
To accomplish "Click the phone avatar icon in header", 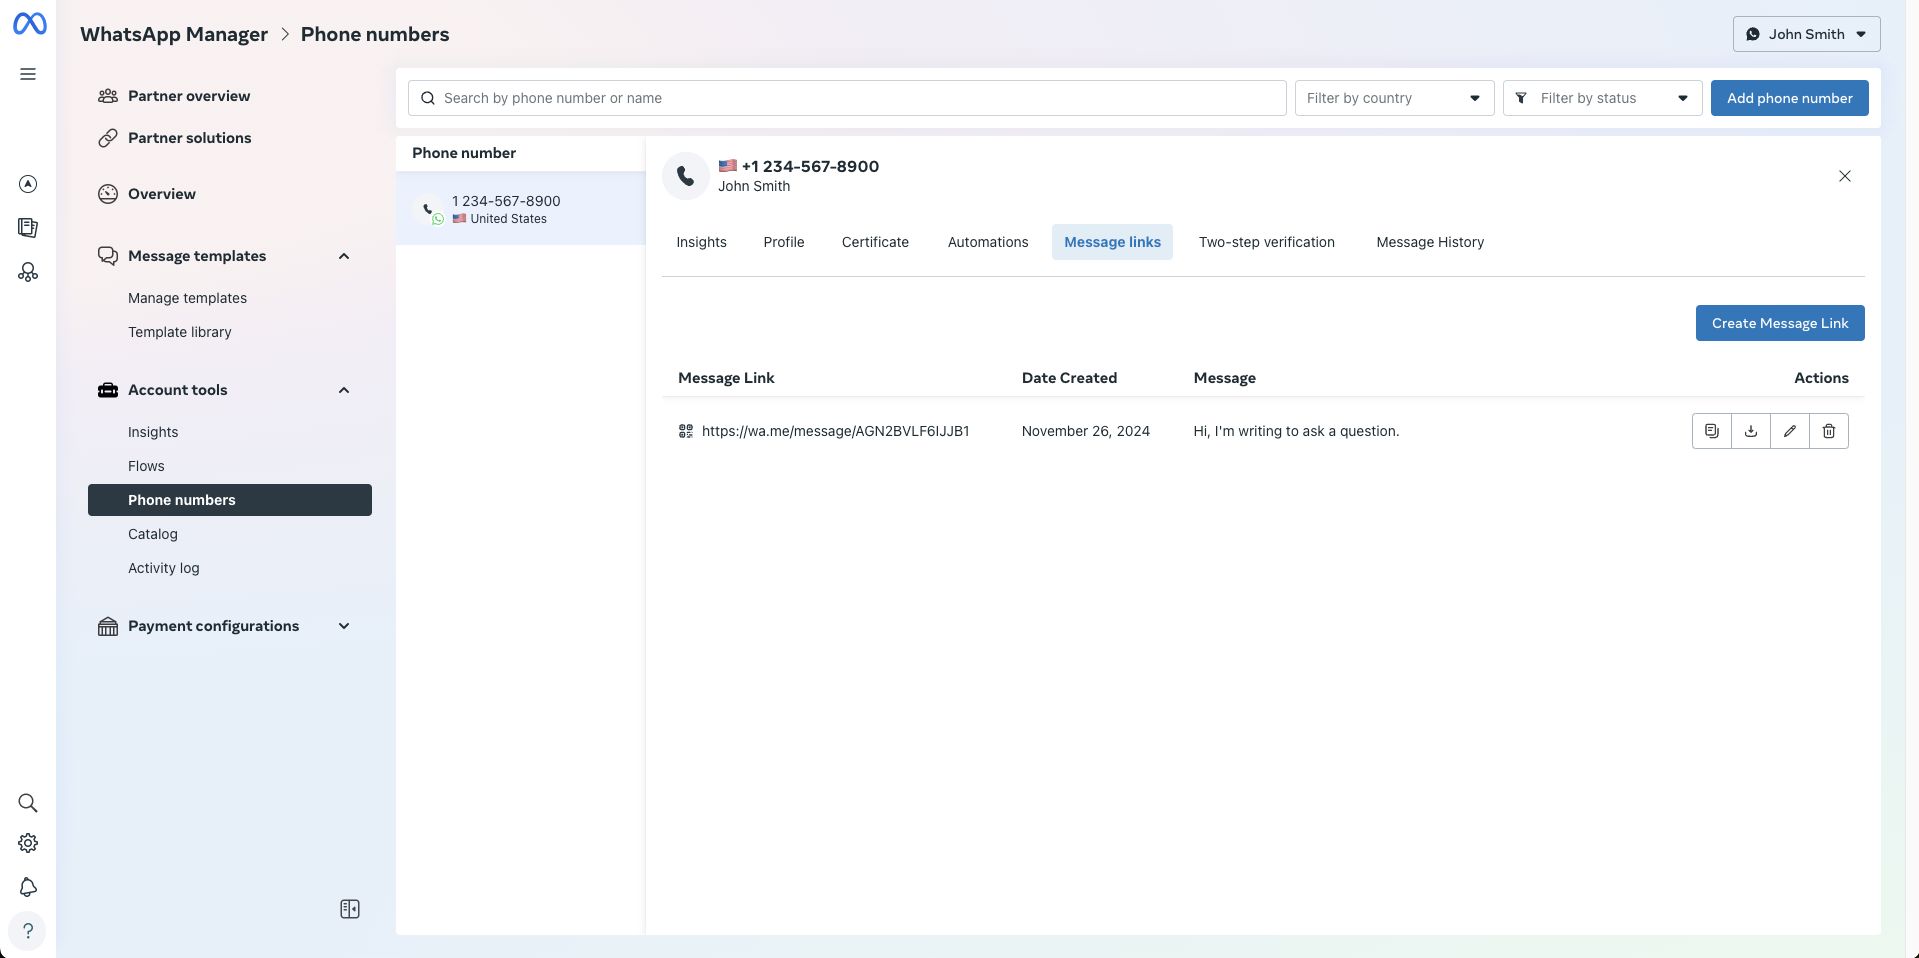I will [686, 176].
